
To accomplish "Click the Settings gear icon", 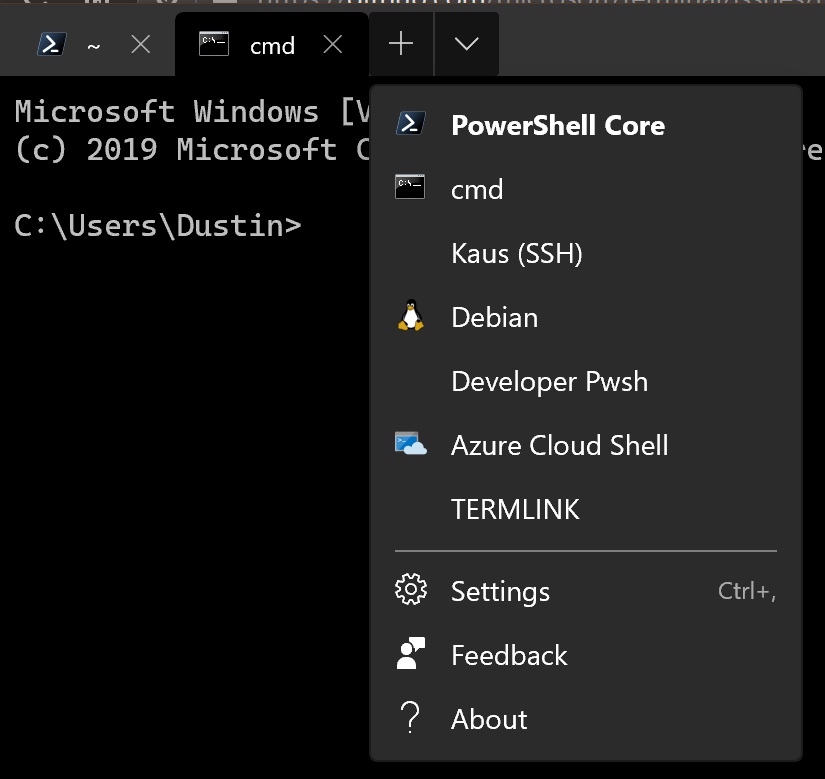I will pyautogui.click(x=411, y=590).
